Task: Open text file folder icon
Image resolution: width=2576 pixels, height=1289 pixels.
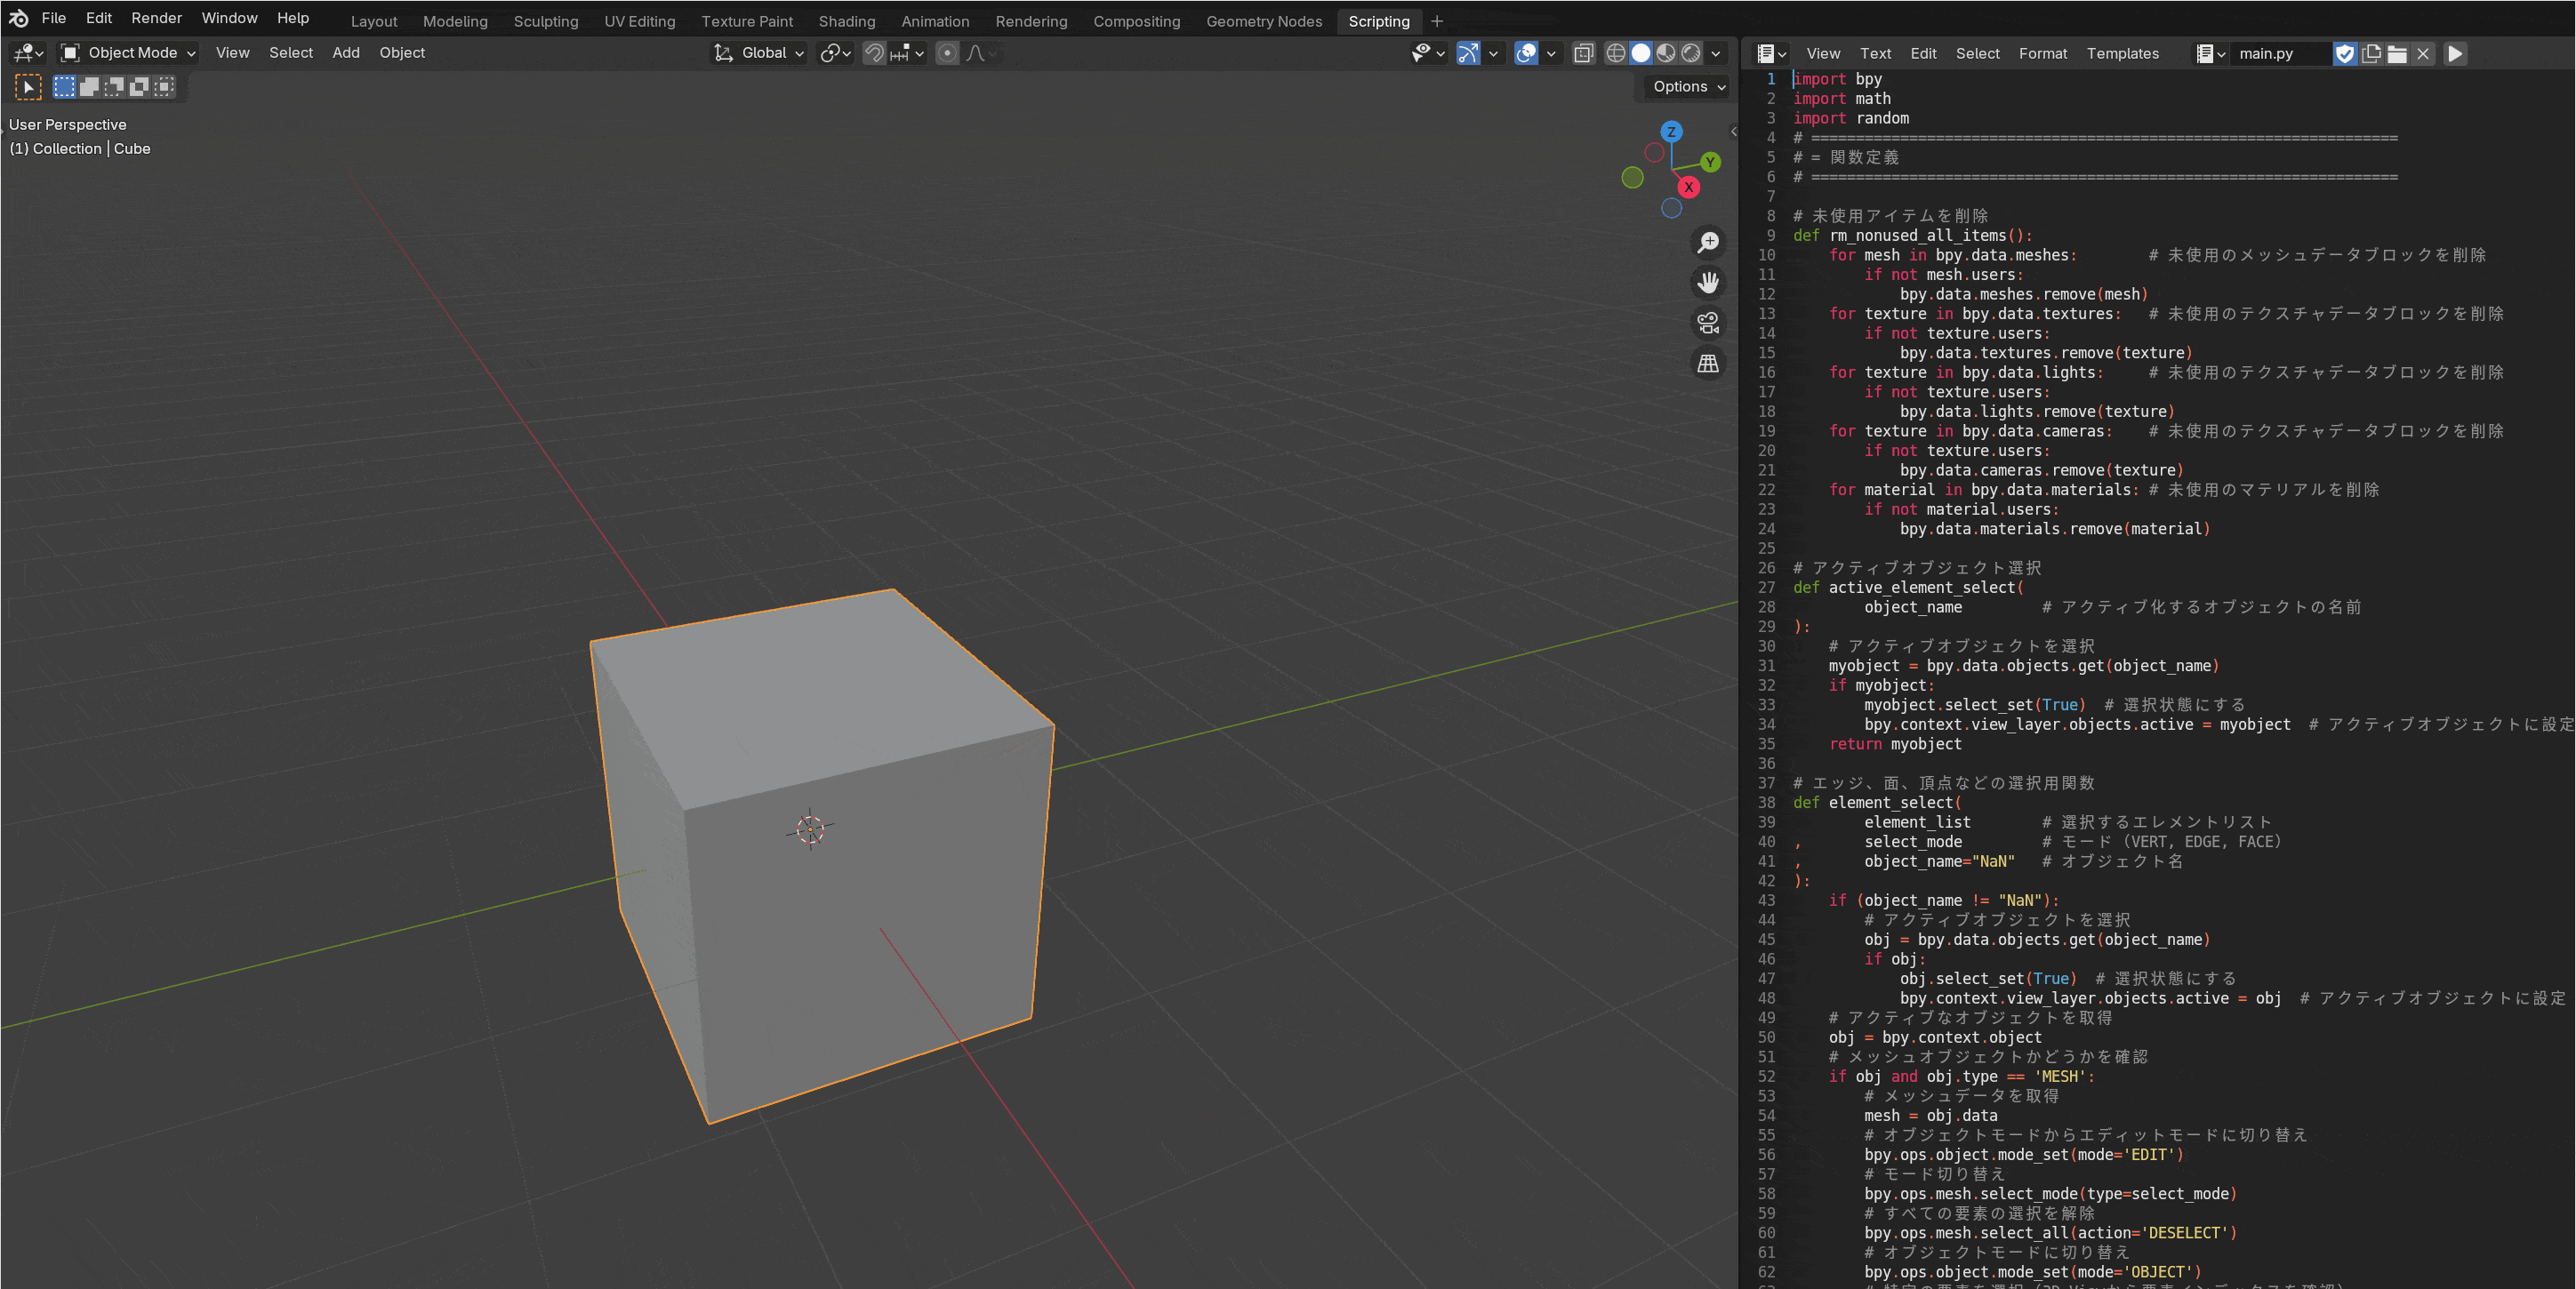Action: tap(2397, 54)
